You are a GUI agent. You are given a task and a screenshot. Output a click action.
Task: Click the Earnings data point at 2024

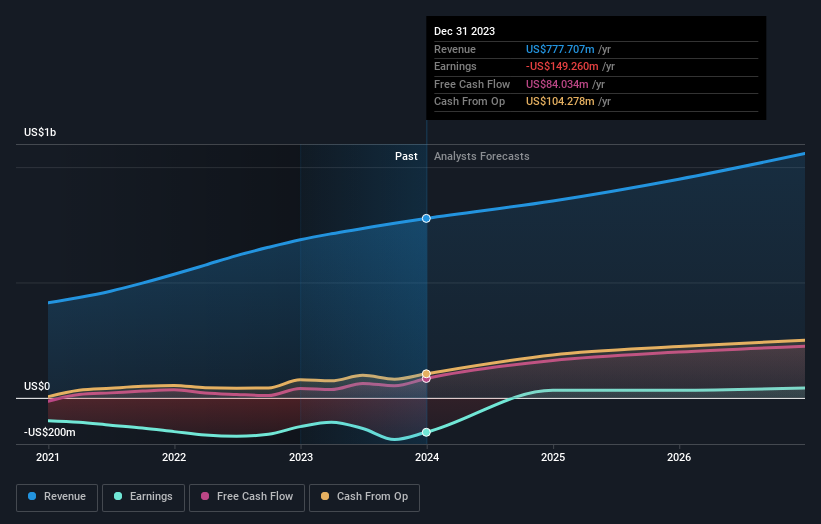coord(426,432)
